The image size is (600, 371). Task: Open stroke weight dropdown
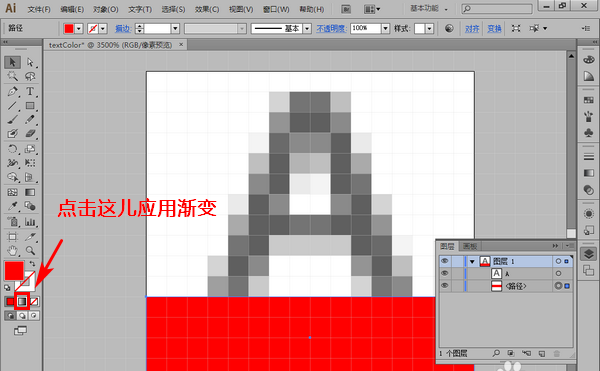(175, 28)
